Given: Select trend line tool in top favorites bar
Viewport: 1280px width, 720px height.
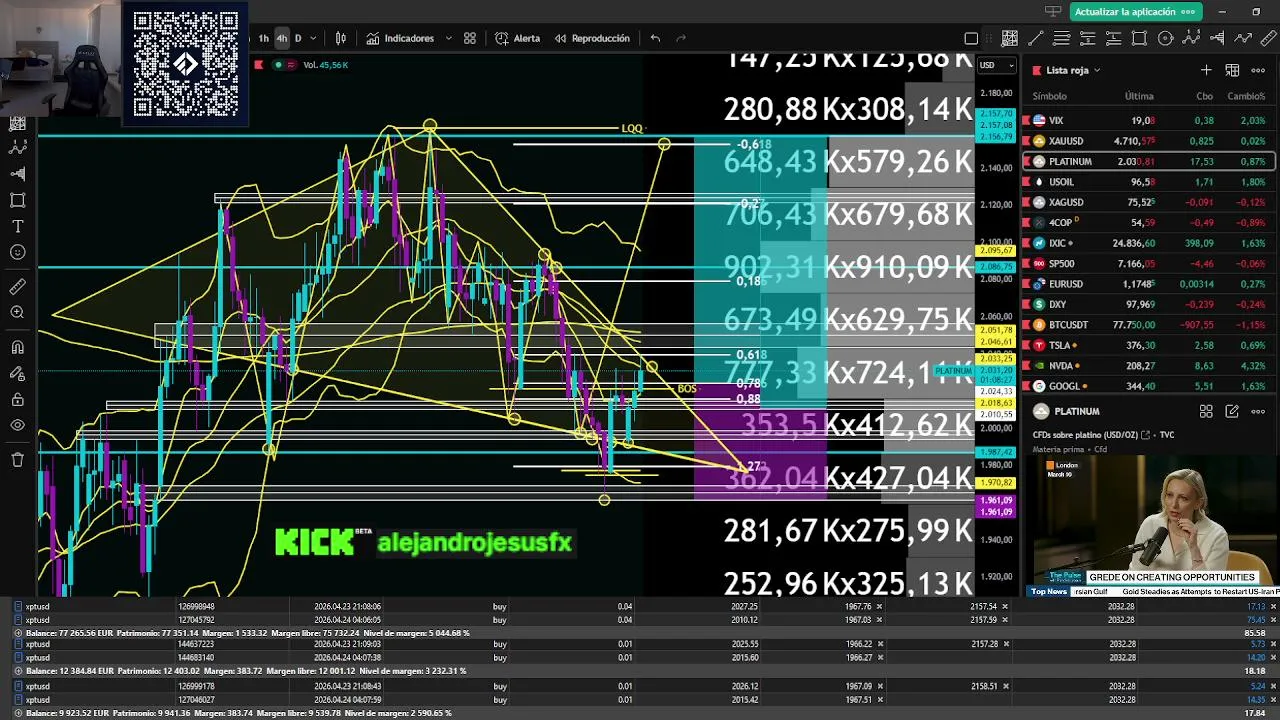Looking at the screenshot, I should [x=1036, y=38].
